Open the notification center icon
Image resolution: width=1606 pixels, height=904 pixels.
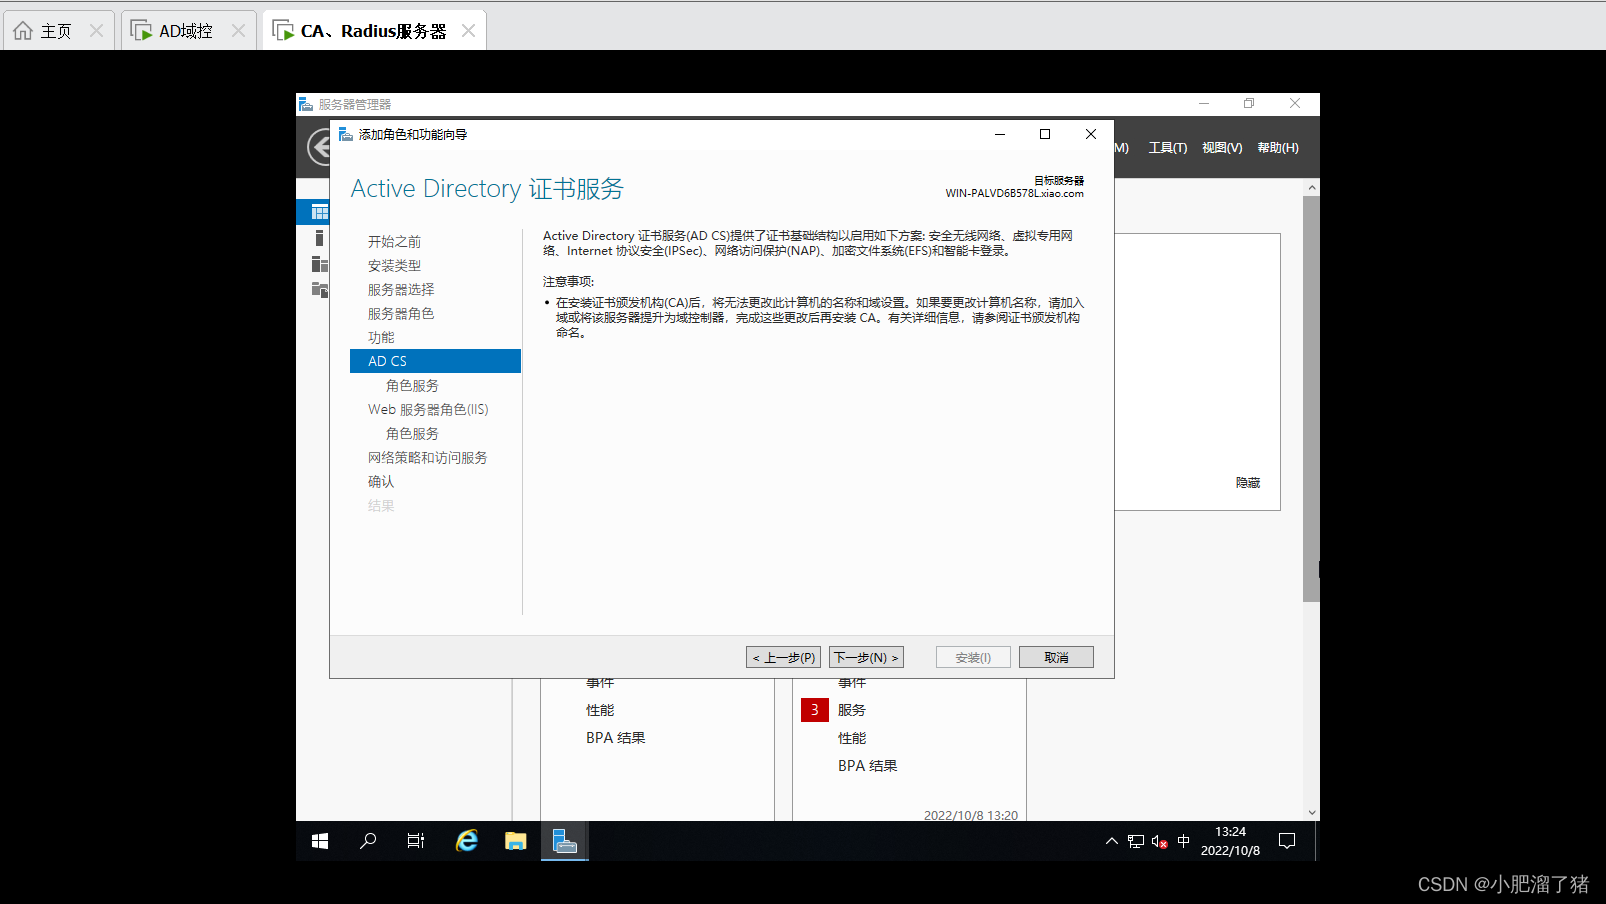[x=1287, y=842]
